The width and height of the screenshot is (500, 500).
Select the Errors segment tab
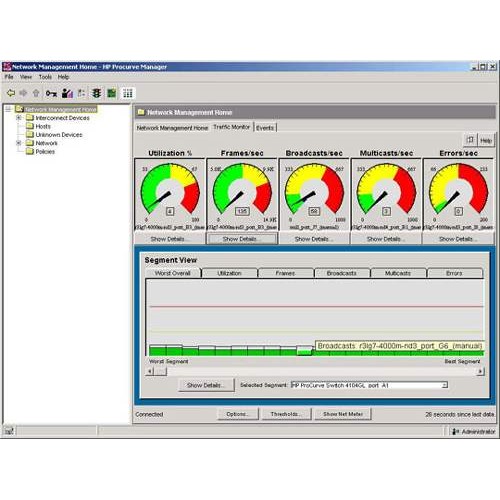point(454,273)
